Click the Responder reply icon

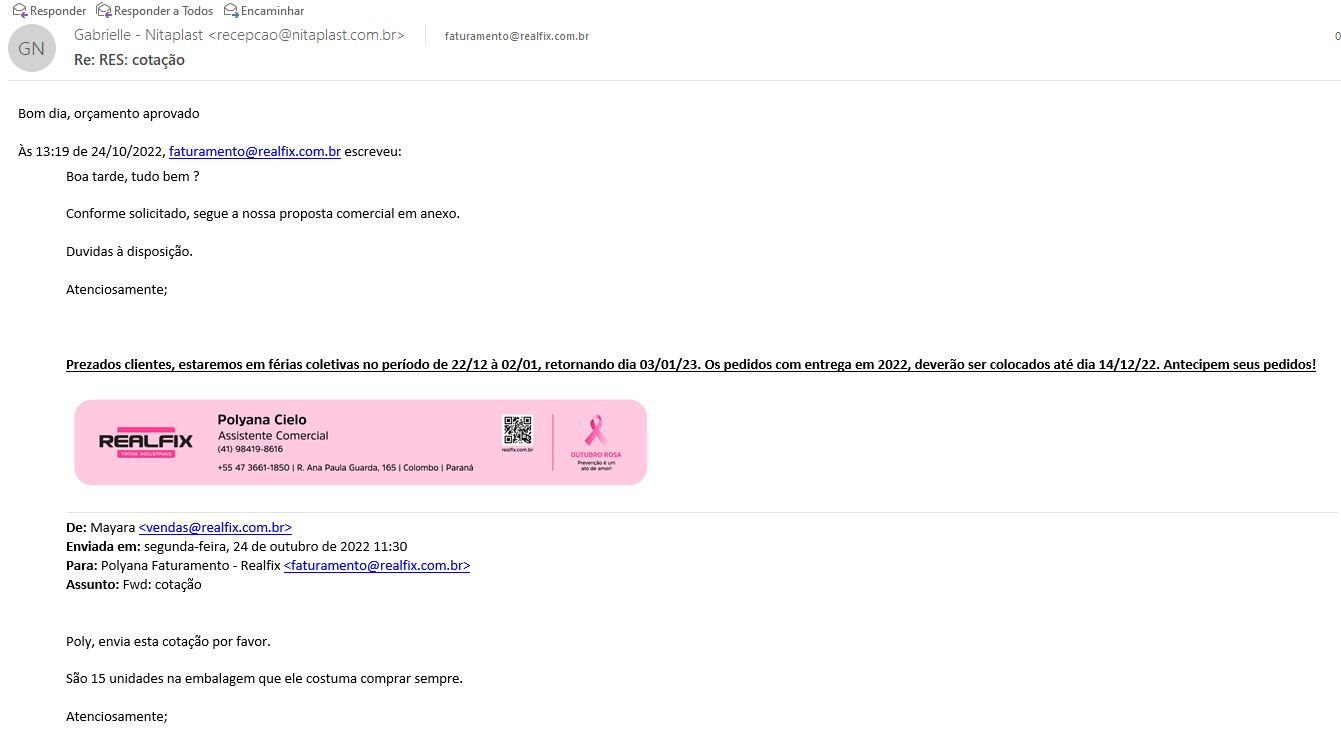pyautogui.click(x=19, y=10)
